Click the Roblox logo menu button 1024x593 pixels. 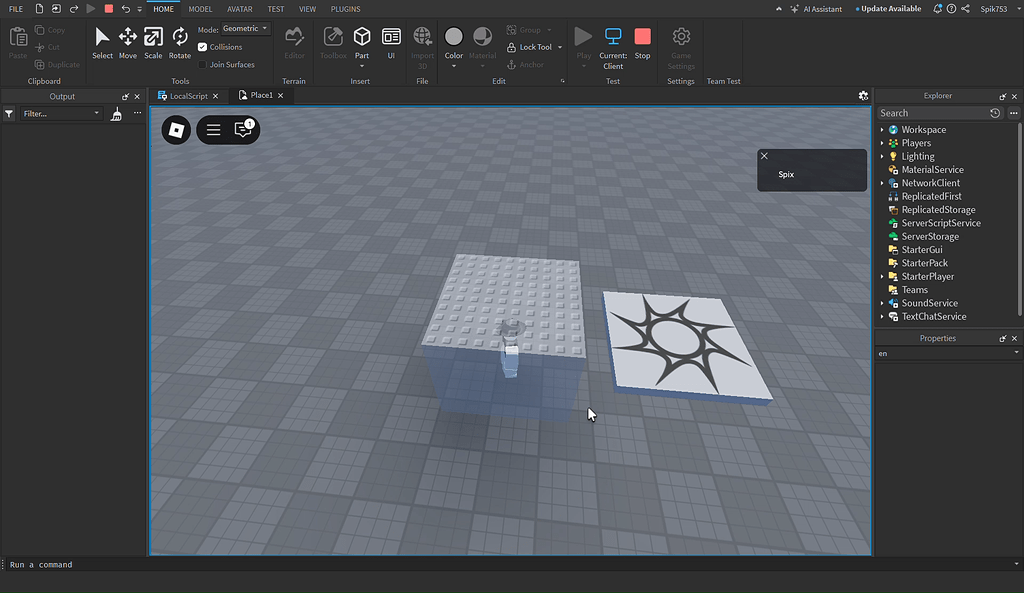point(176,130)
